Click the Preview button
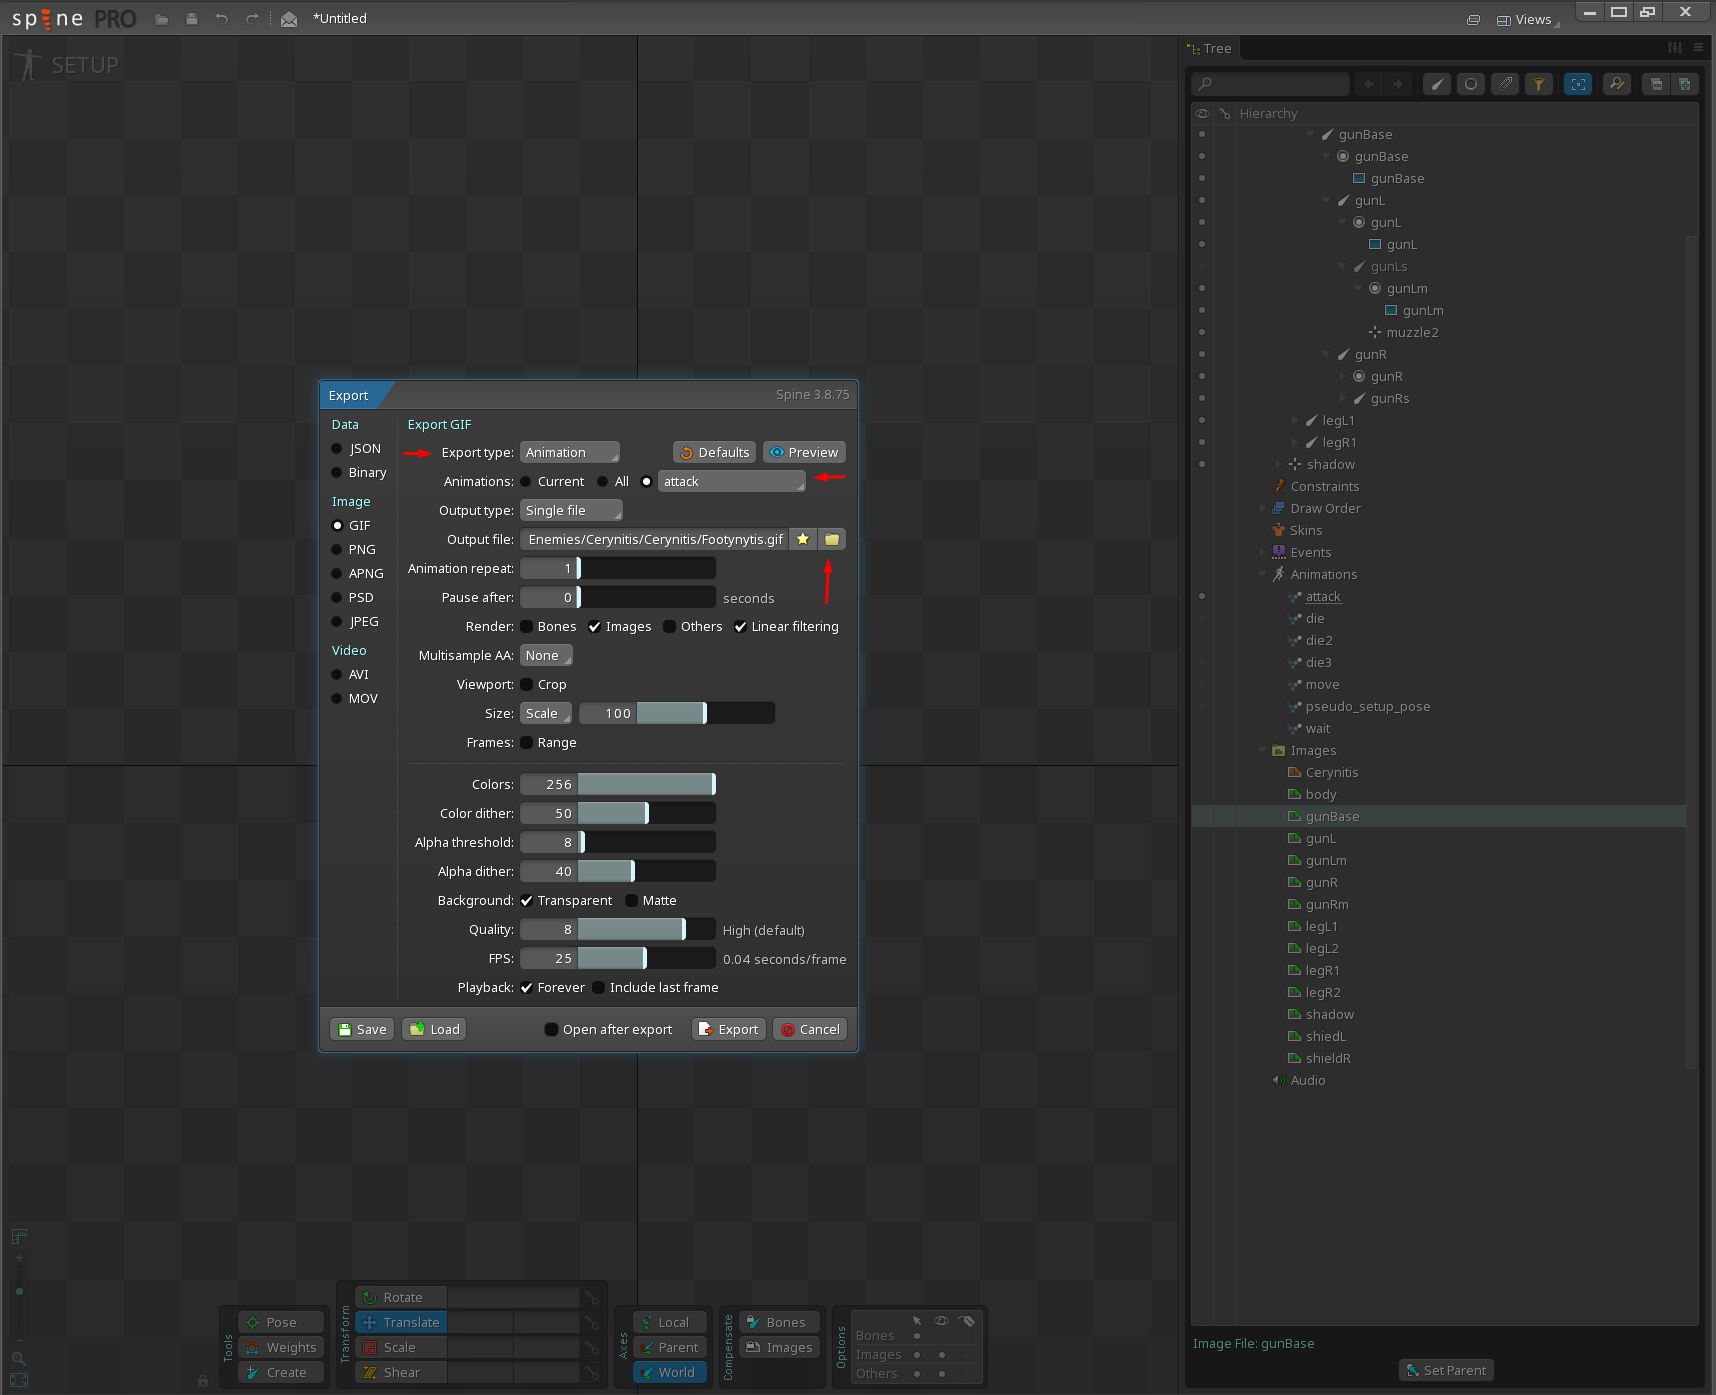The width and height of the screenshot is (1716, 1395). 804,453
